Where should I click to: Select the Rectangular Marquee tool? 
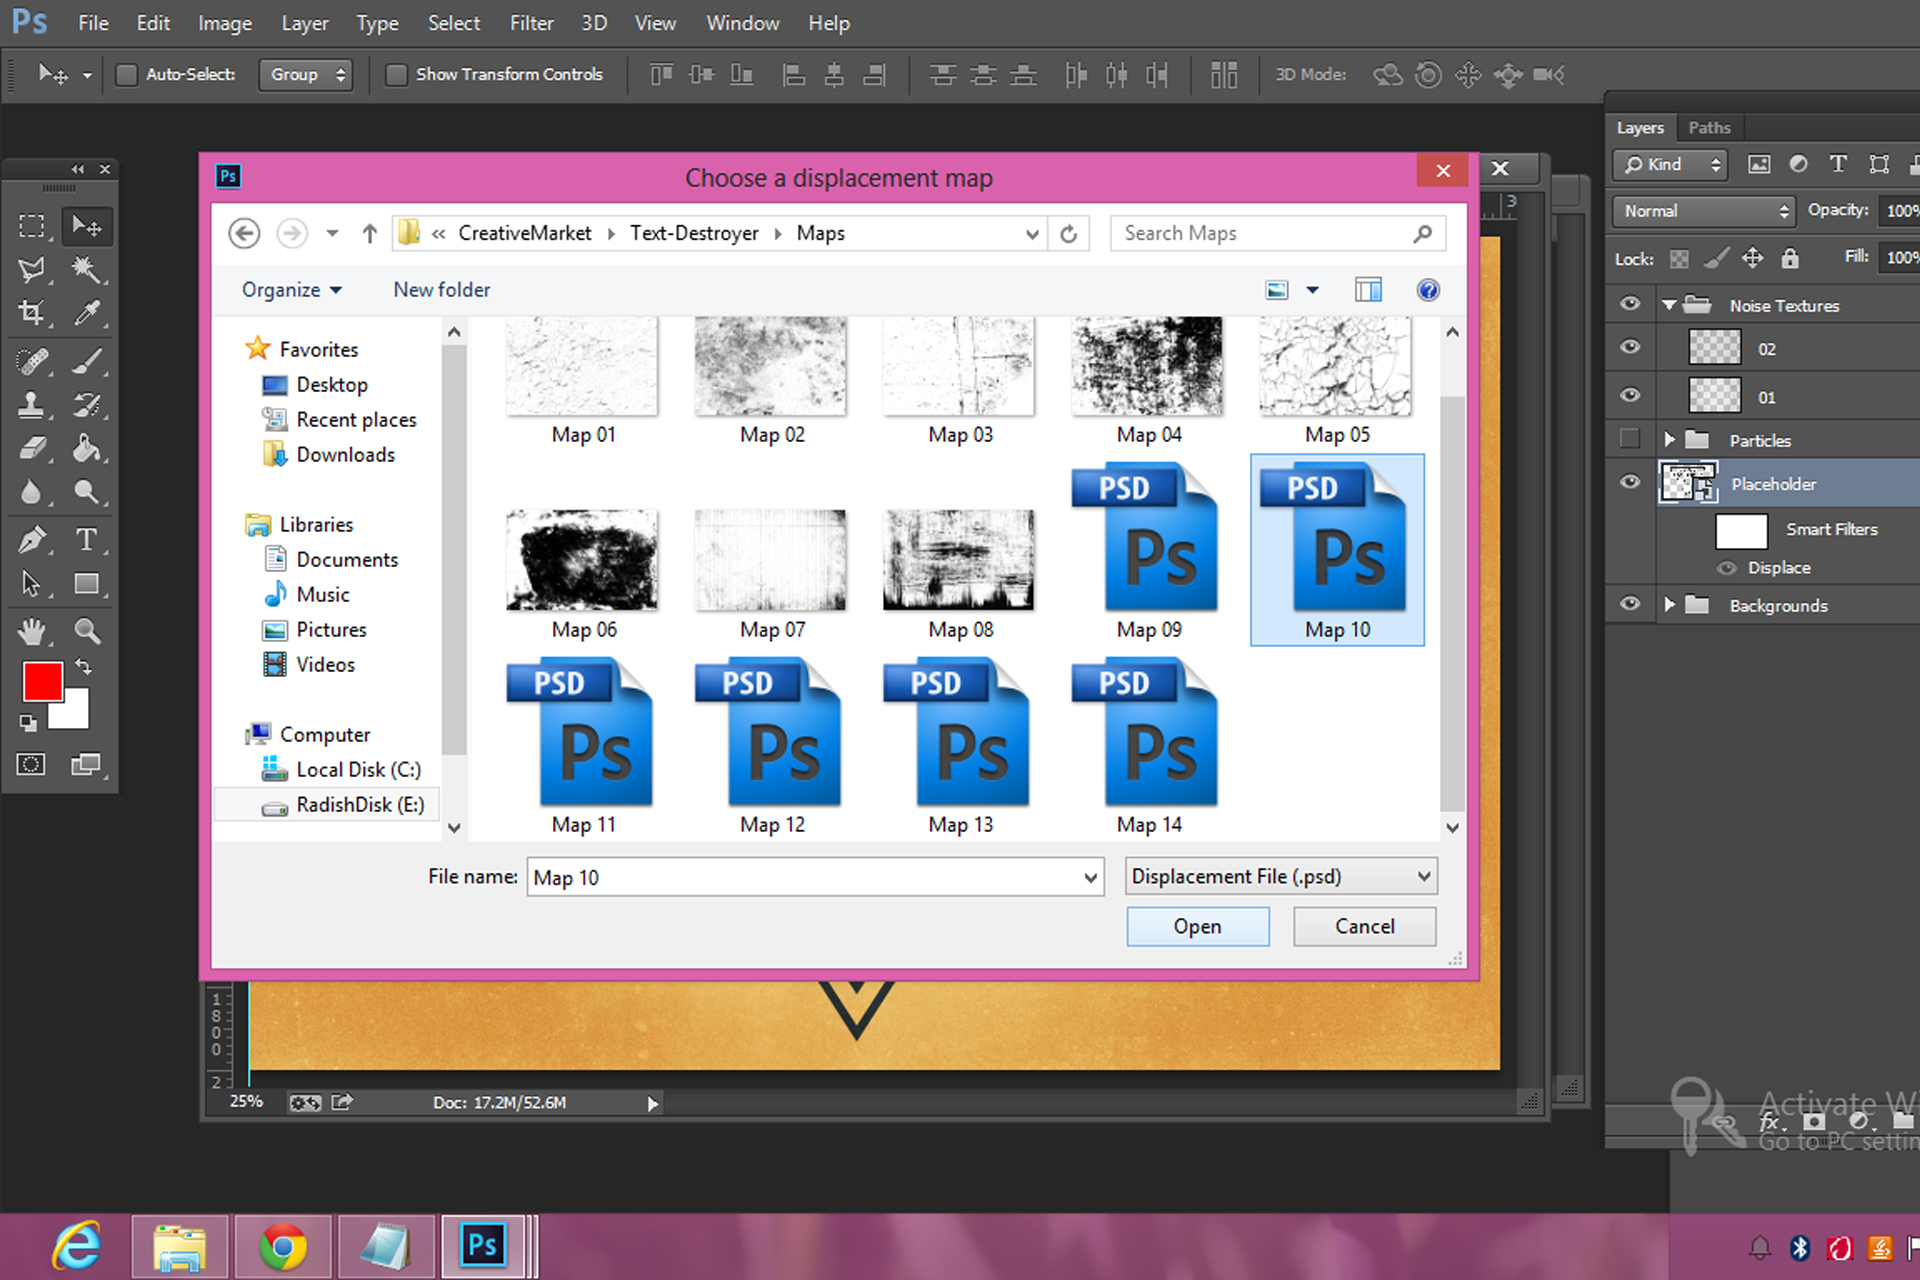click(x=31, y=224)
